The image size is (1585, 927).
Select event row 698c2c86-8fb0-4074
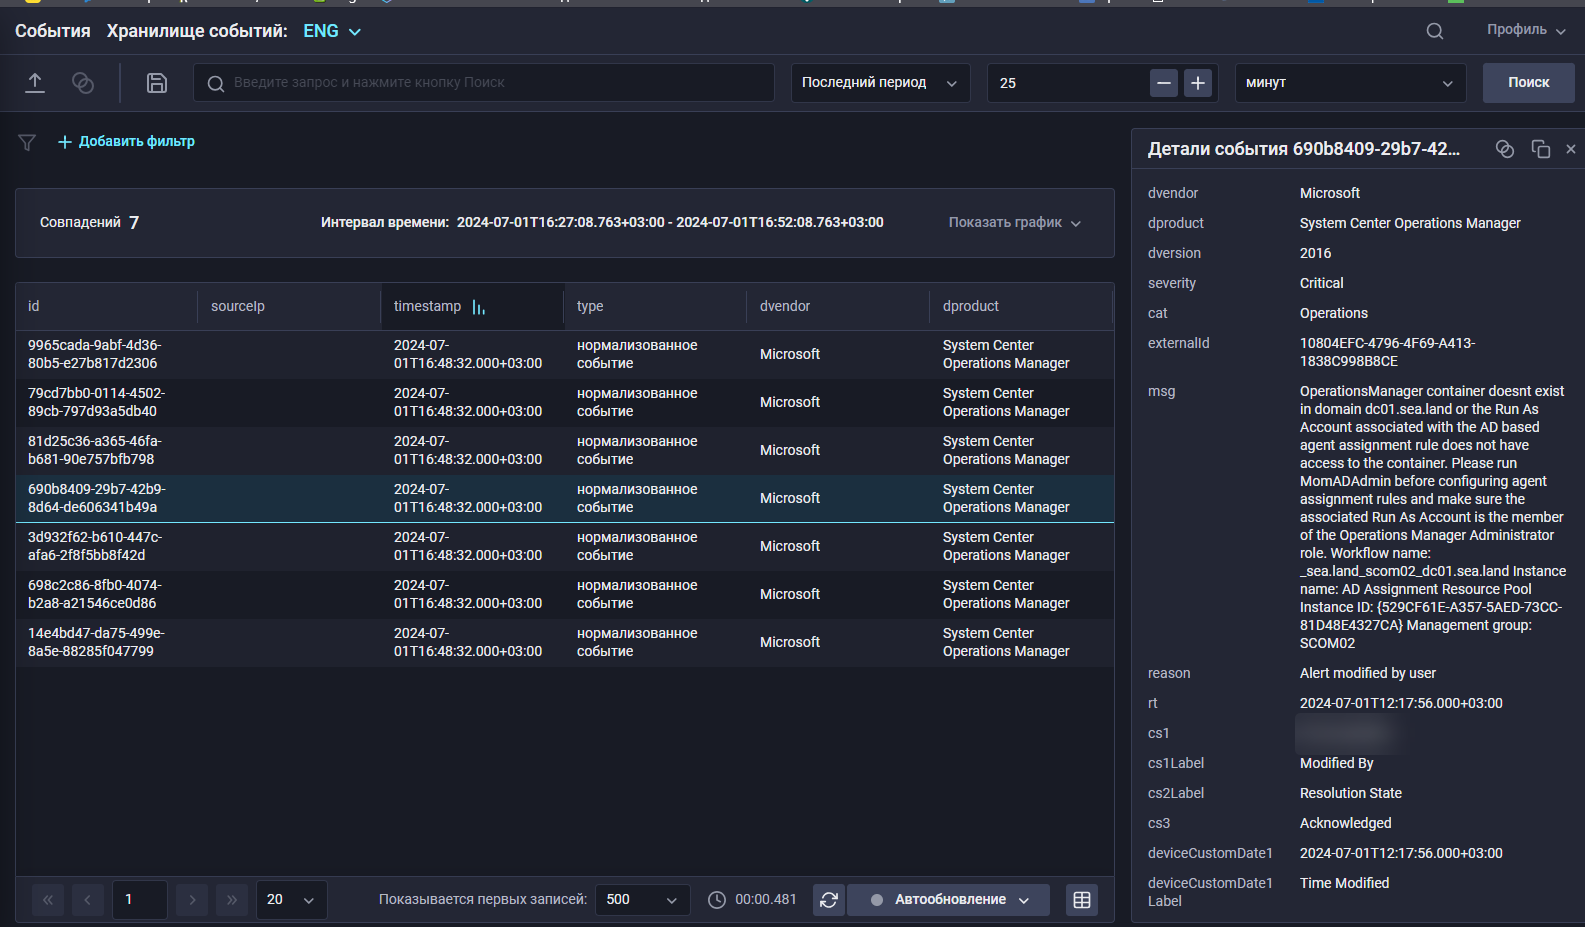point(565,595)
